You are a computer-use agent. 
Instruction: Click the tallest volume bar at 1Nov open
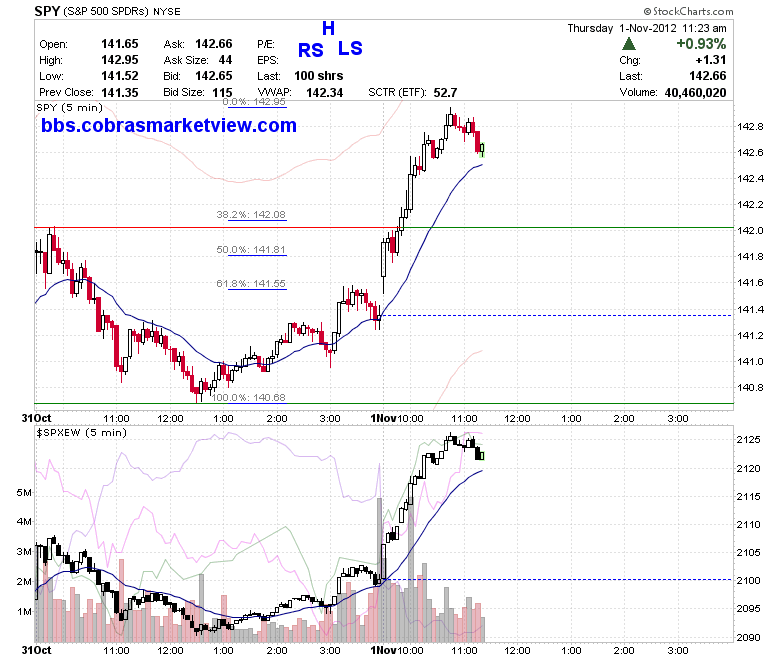click(380, 569)
